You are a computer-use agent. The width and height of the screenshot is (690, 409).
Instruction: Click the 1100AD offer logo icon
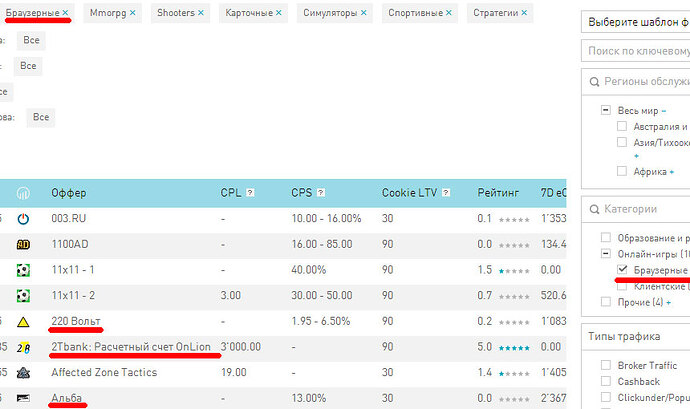(x=23, y=244)
